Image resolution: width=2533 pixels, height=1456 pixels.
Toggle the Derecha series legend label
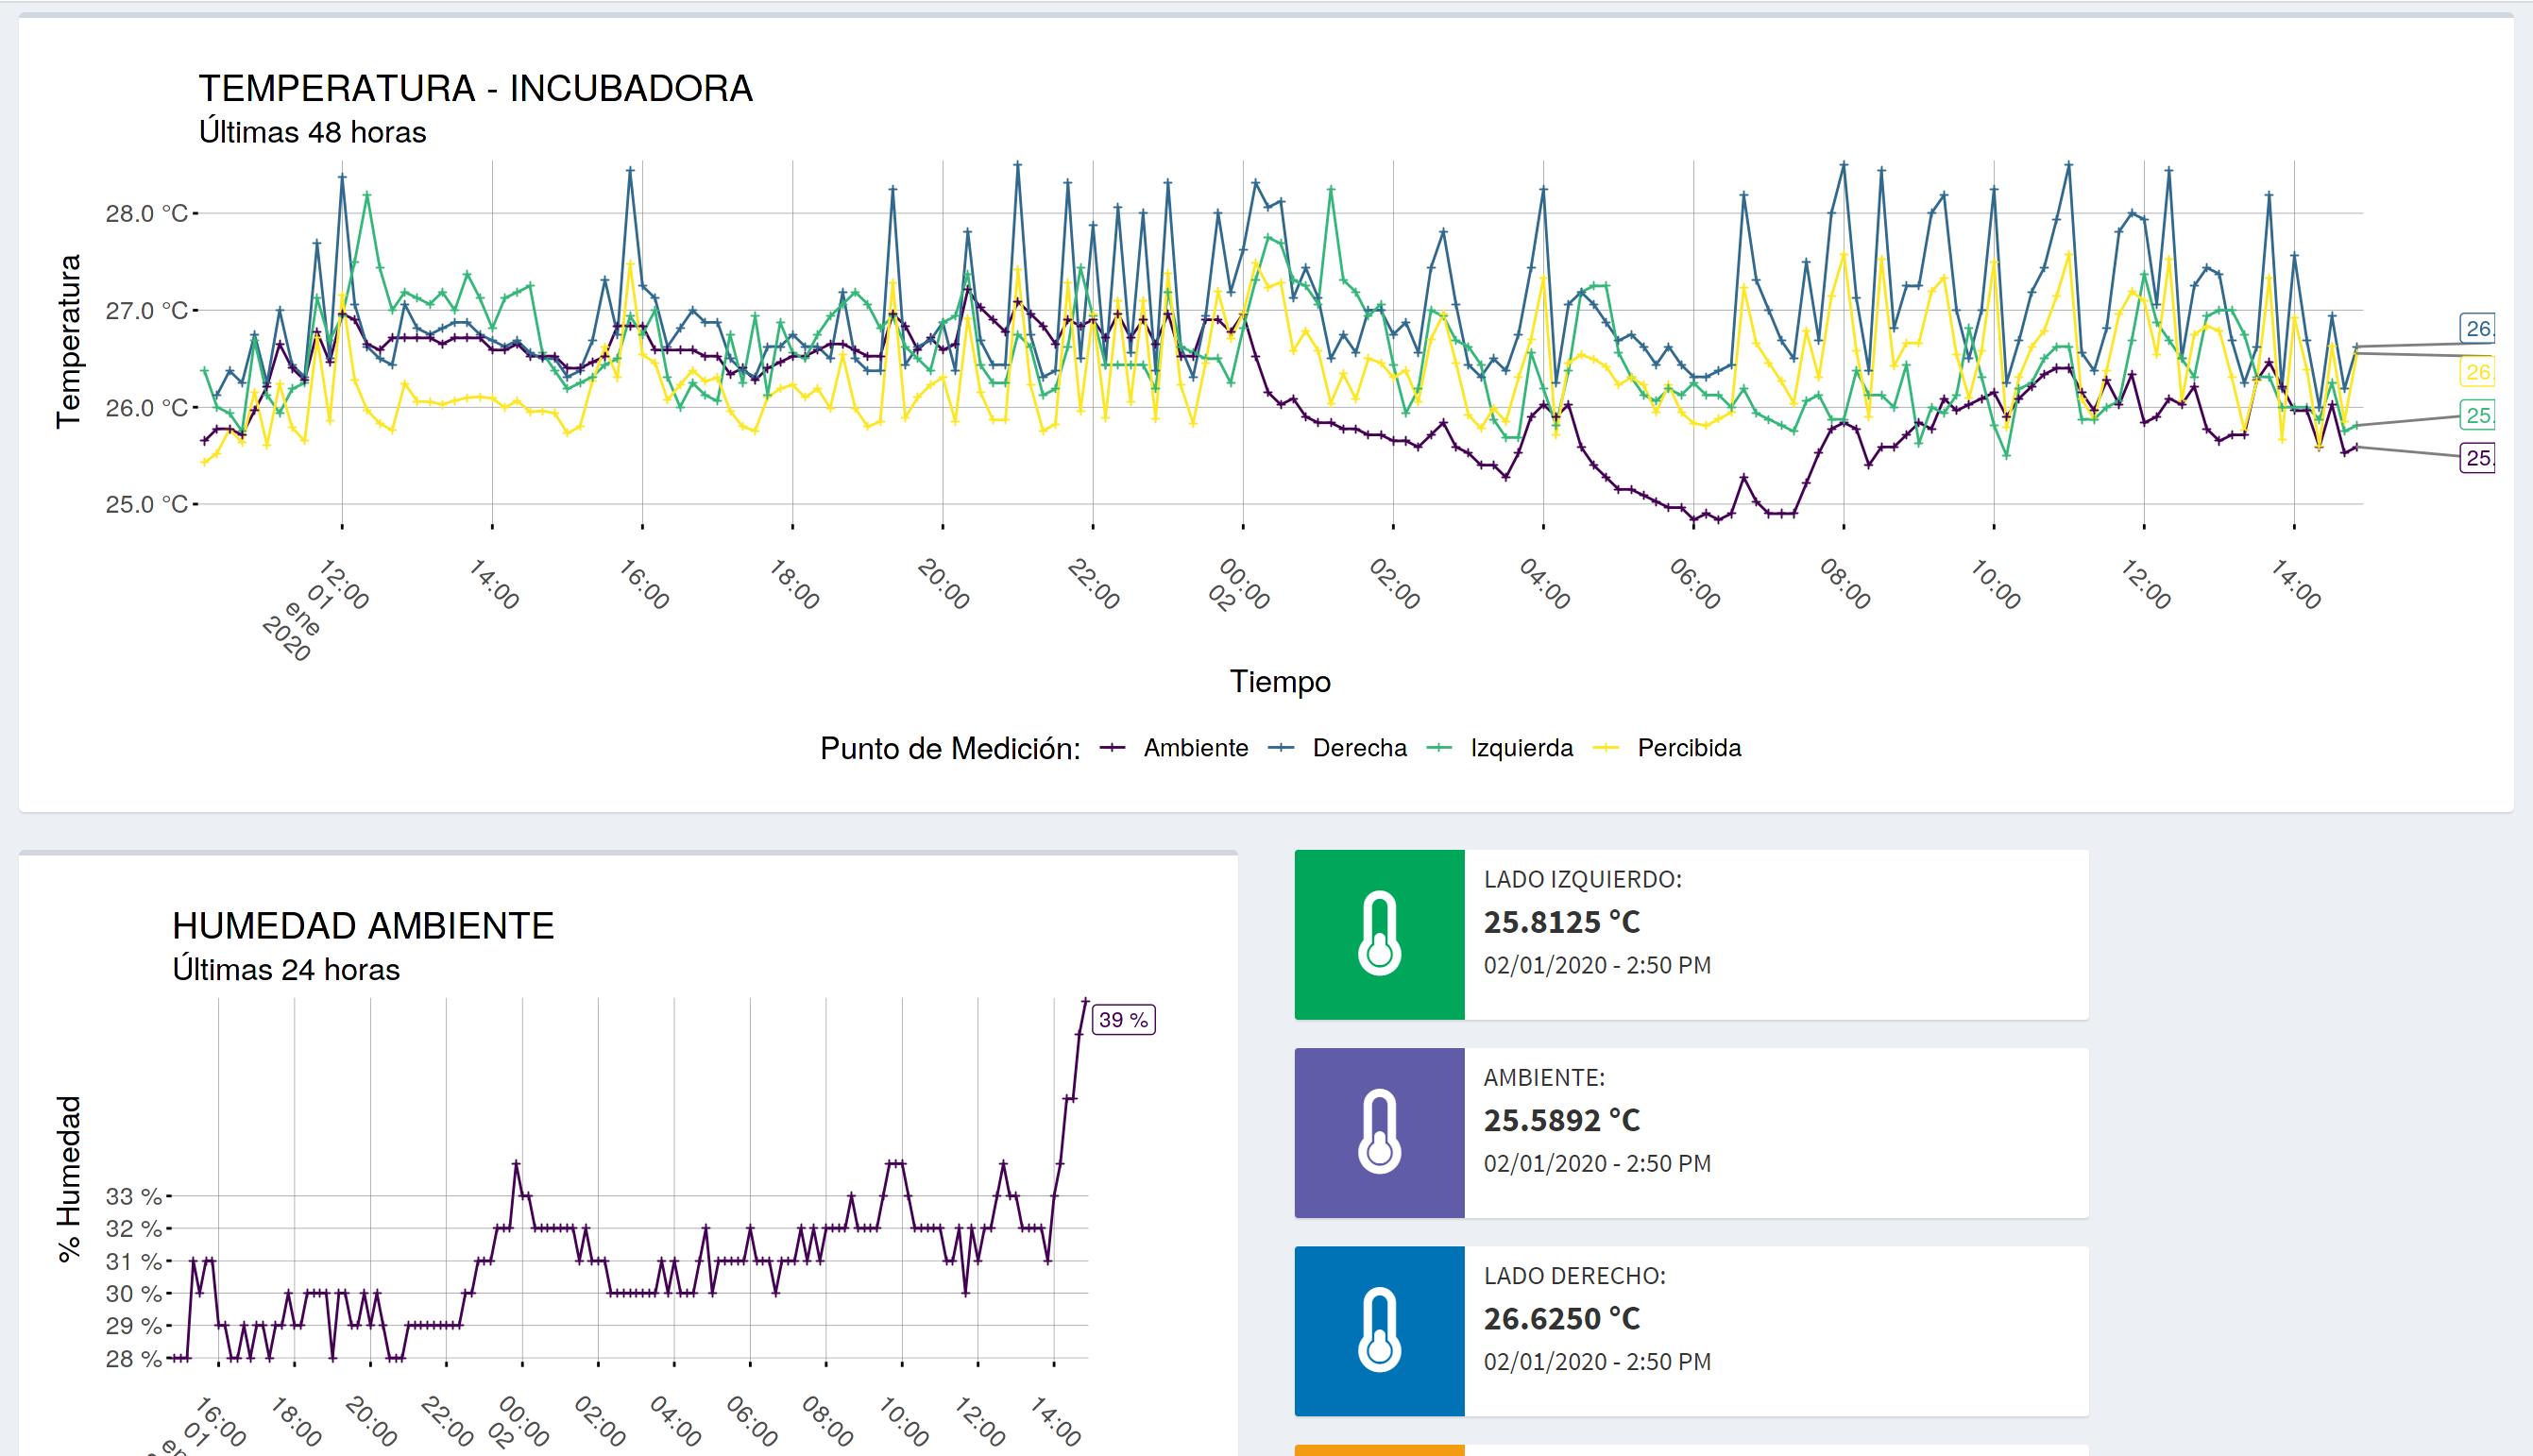click(1359, 748)
